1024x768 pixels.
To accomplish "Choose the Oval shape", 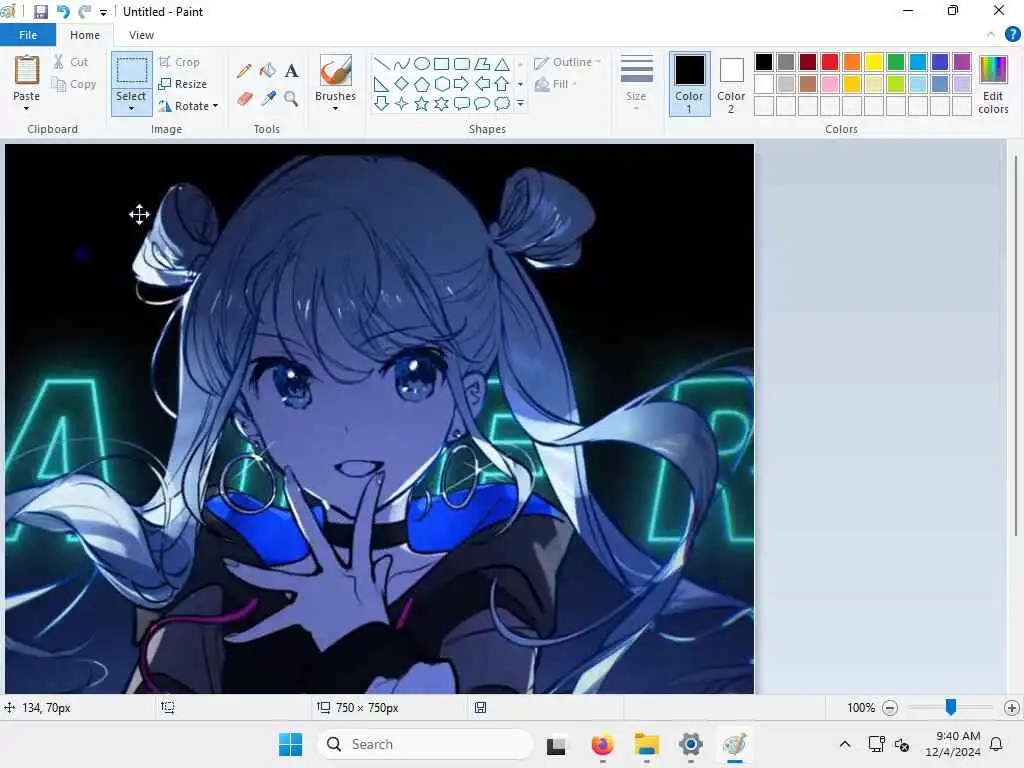I will [x=422, y=63].
